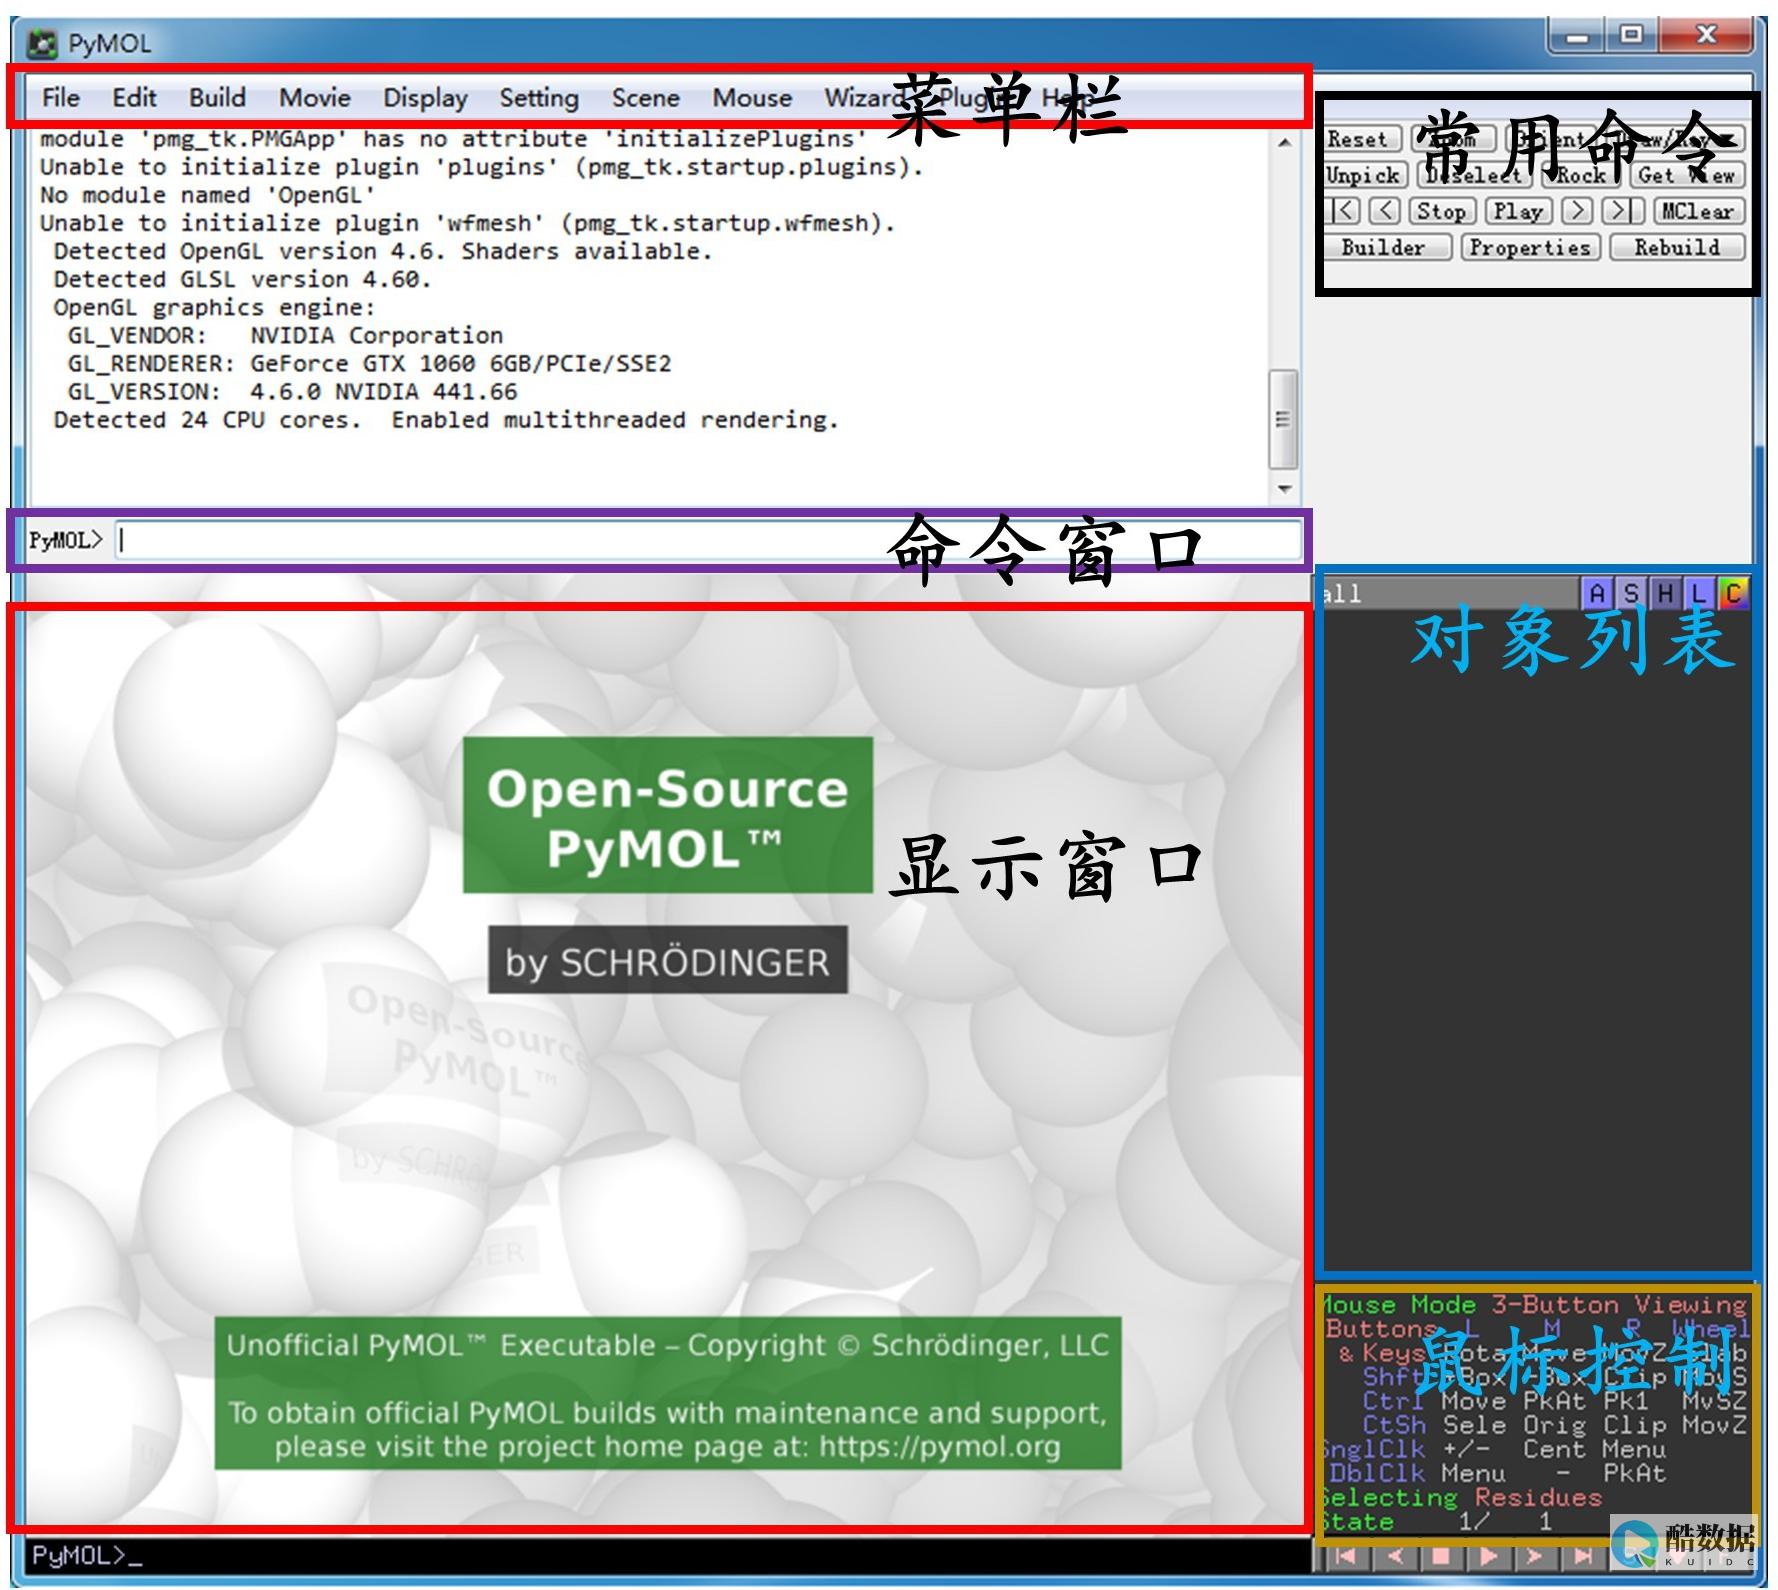This screenshot has height=1590, width=1778.
Task: Cycle mouse mode via '3-Button Viewing' text
Action: [1620, 1305]
